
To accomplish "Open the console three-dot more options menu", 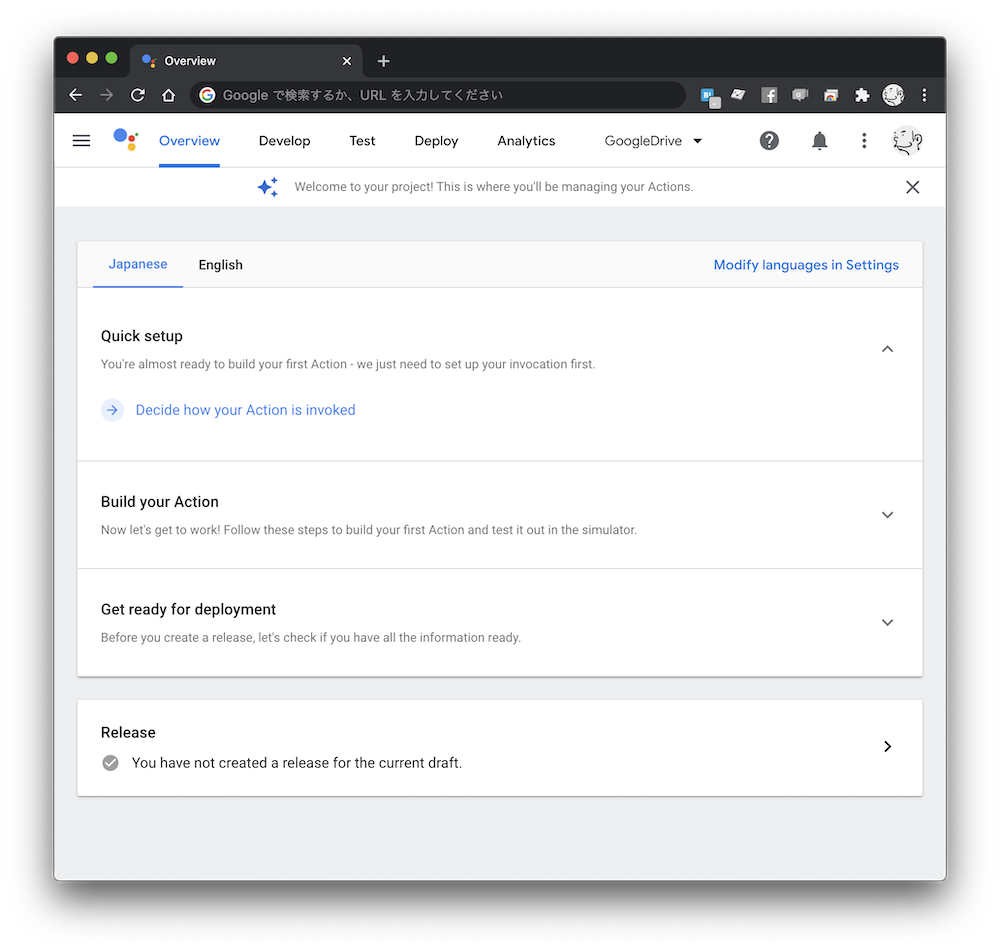I will pos(864,140).
